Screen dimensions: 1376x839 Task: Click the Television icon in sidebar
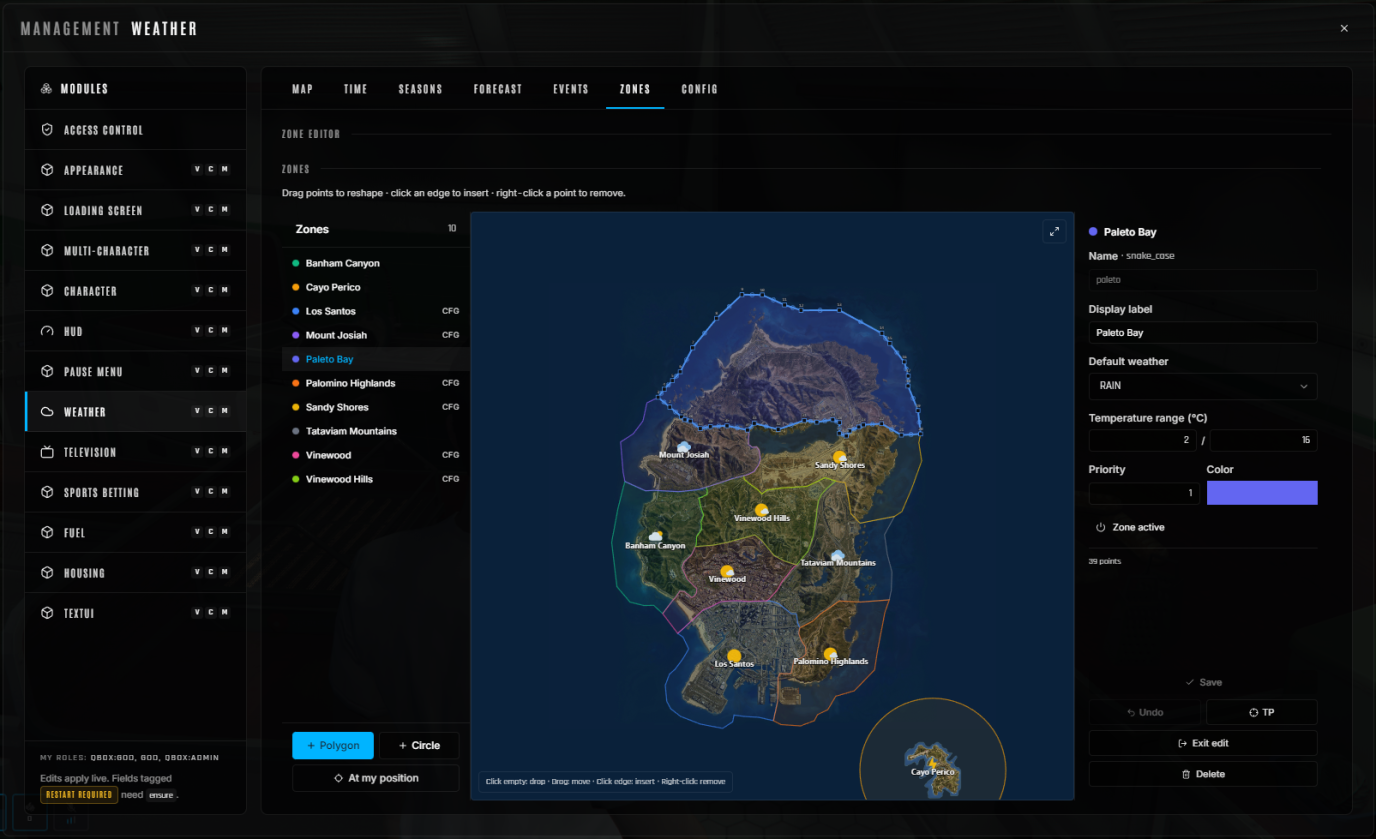pyautogui.click(x=47, y=452)
